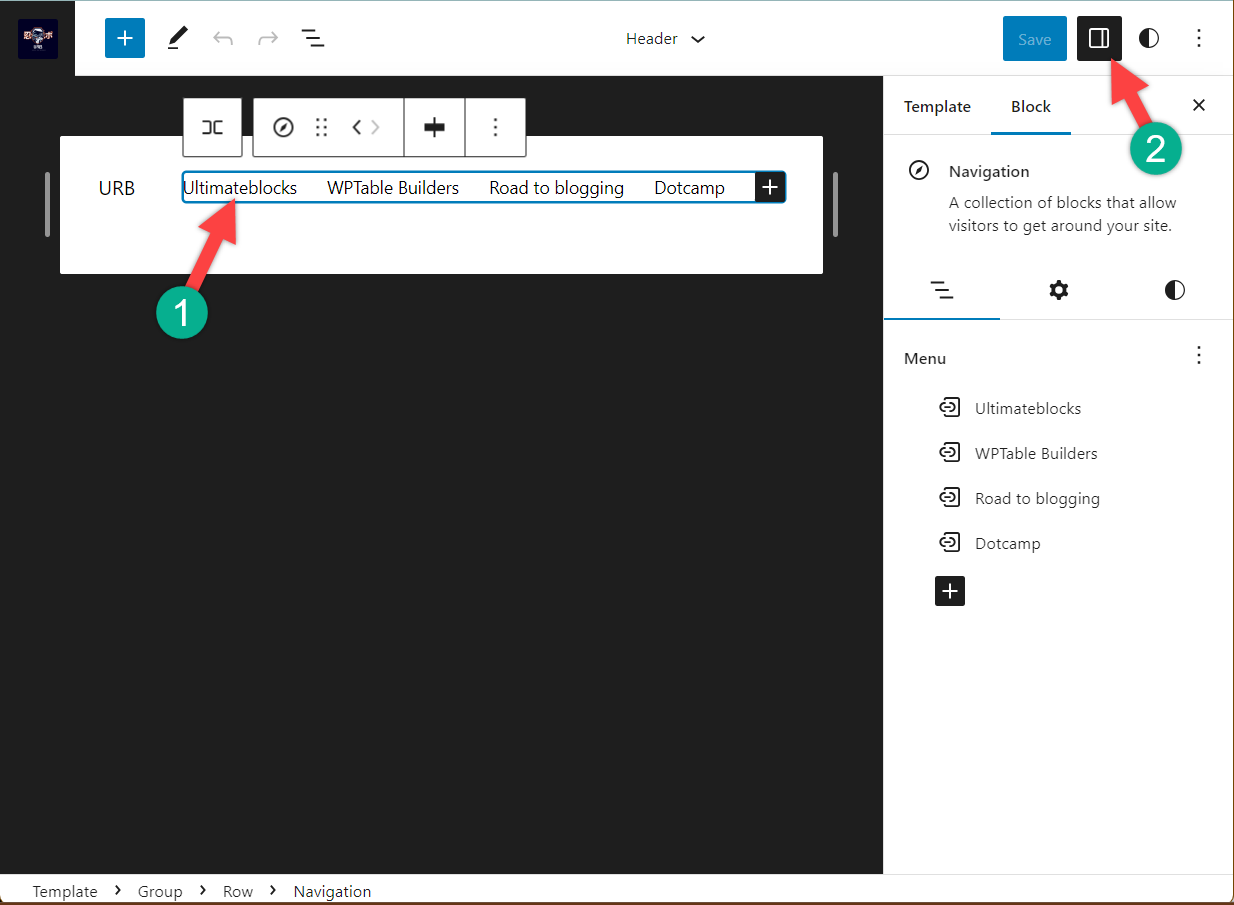
Task: Select Road to blogging in Menu list
Action: 1037,498
